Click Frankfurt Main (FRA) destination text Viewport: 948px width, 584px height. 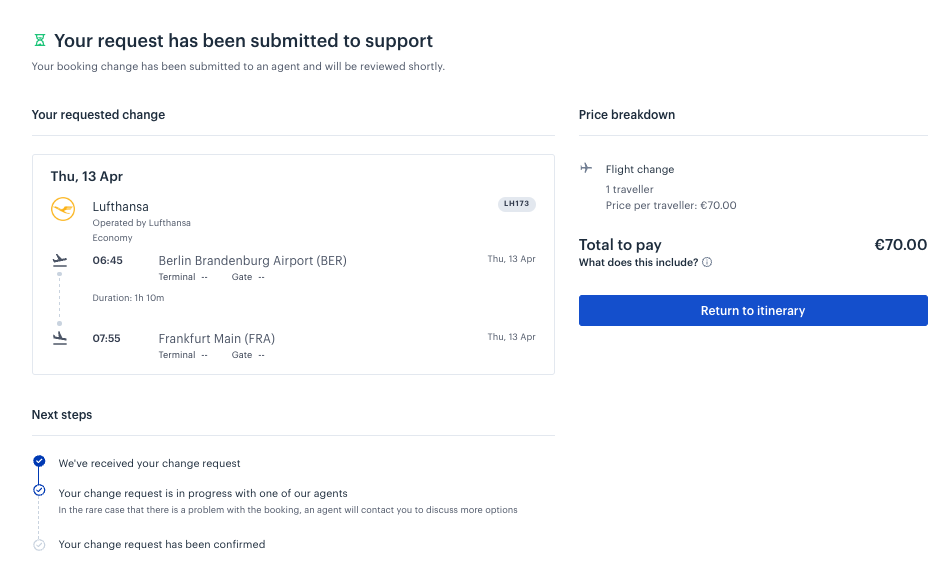tap(216, 339)
